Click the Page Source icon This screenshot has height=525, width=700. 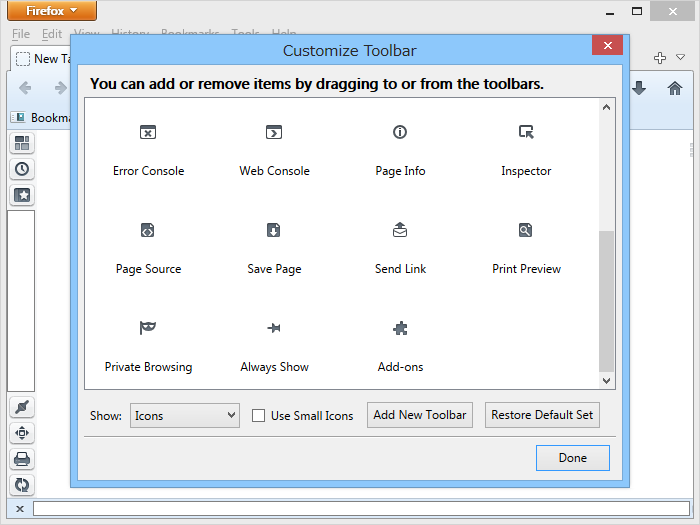coord(148,230)
